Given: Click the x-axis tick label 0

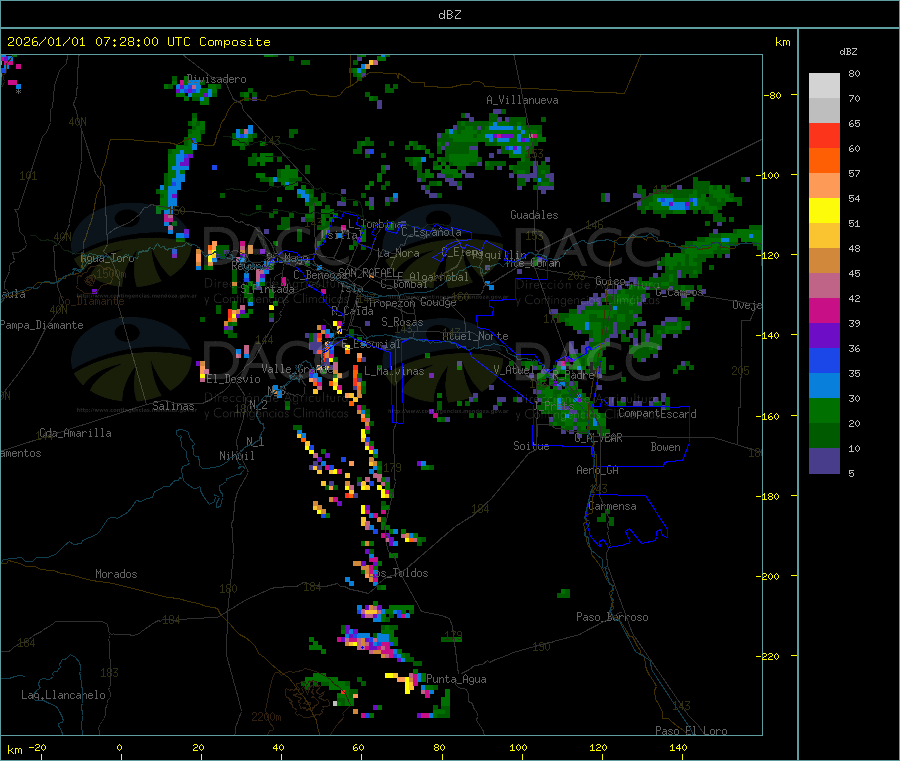Looking at the screenshot, I should (x=119, y=748).
